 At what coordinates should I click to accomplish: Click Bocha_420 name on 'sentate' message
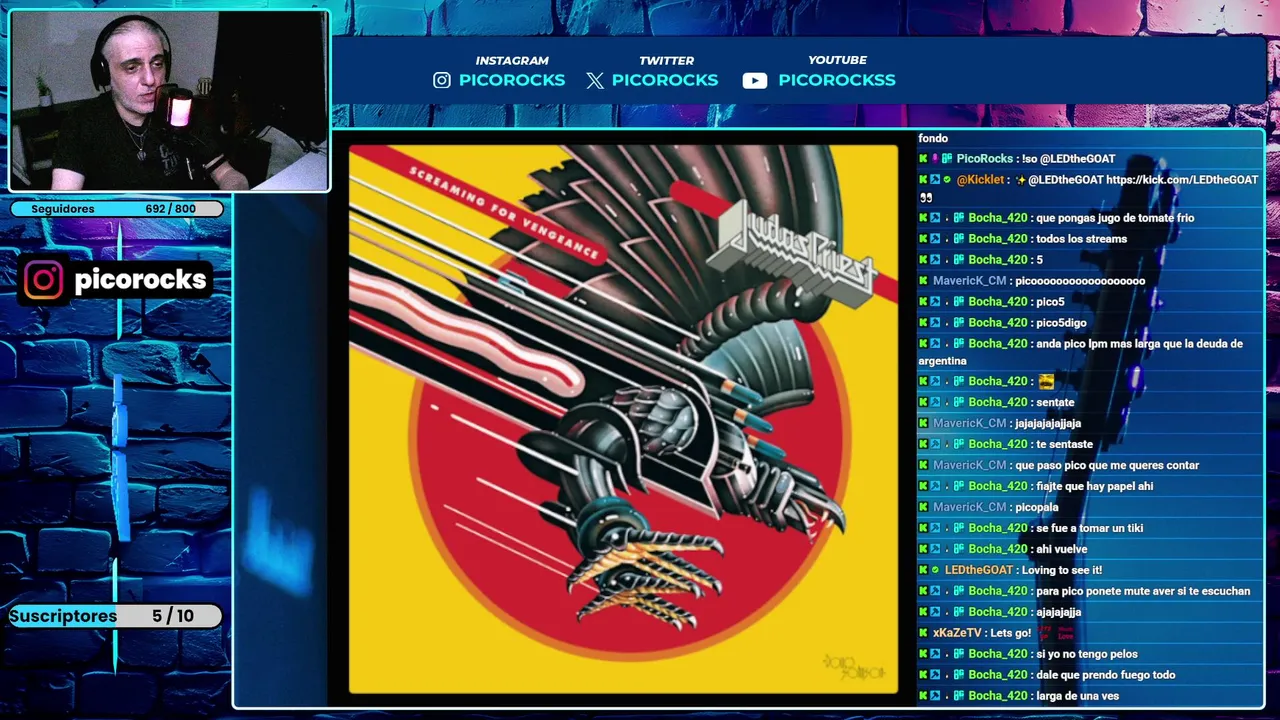click(998, 402)
